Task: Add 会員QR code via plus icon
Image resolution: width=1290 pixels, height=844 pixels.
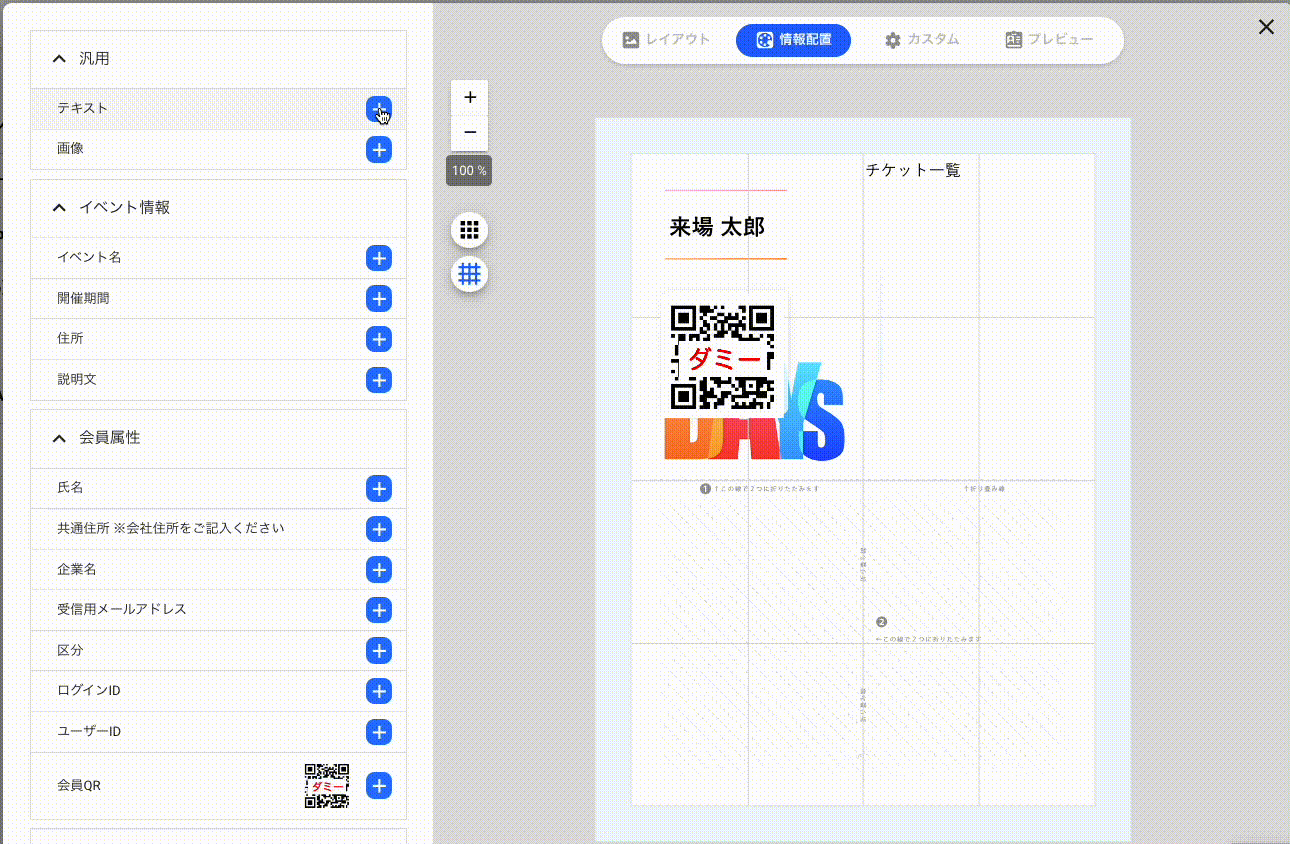Action: (x=378, y=786)
